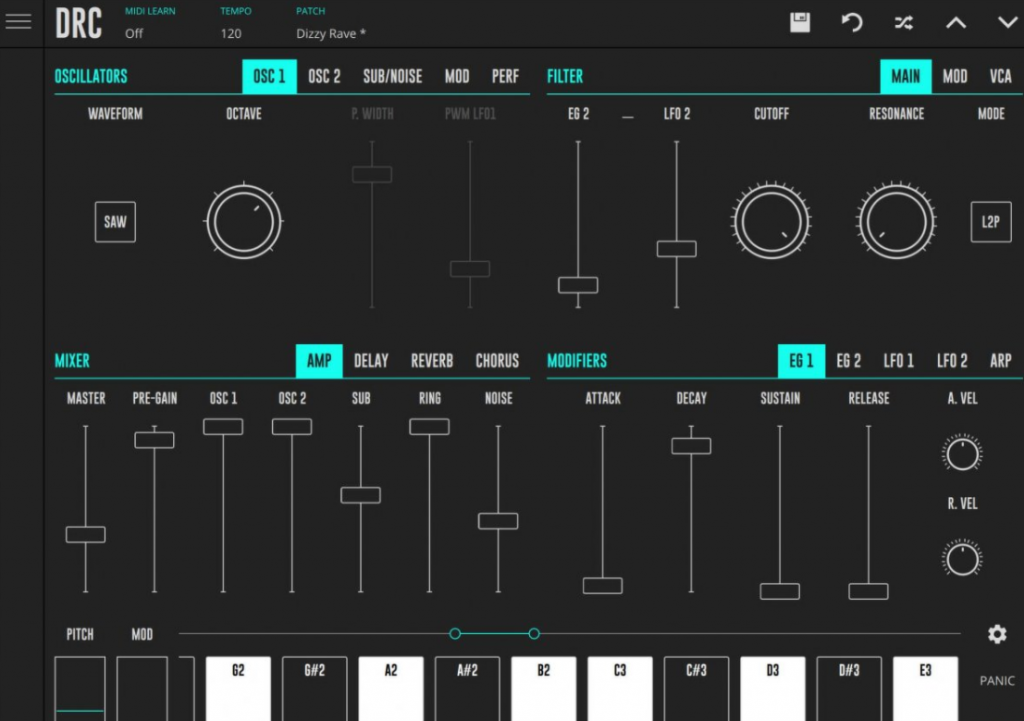The width and height of the screenshot is (1024, 721).
Task: Open the Dizzy Rave patch selector
Action: coord(331,33)
